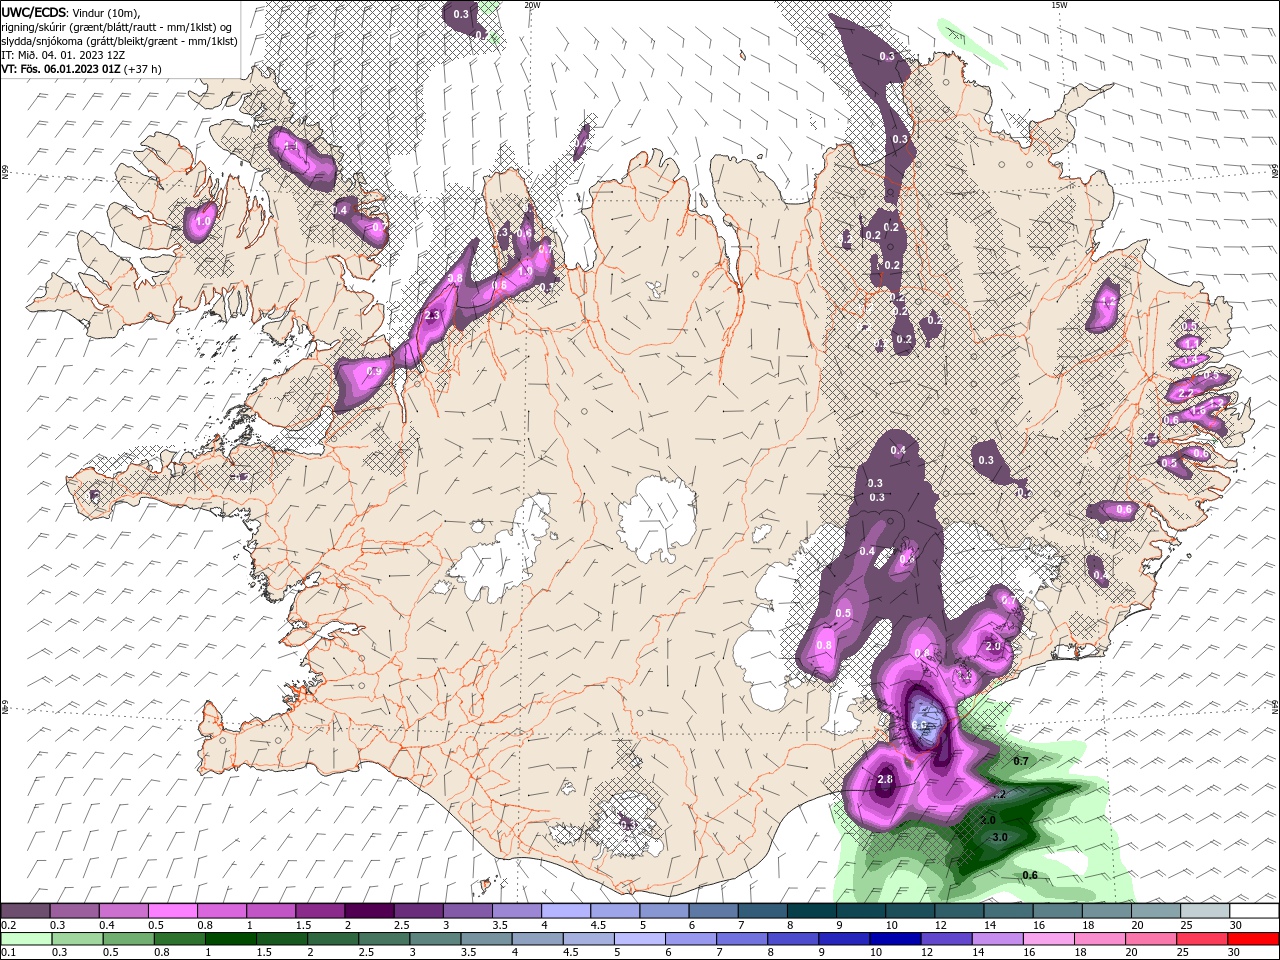Click the '0.7' value over the sea
Image resolution: width=1280 pixels, height=960 pixels.
pos(1021,762)
